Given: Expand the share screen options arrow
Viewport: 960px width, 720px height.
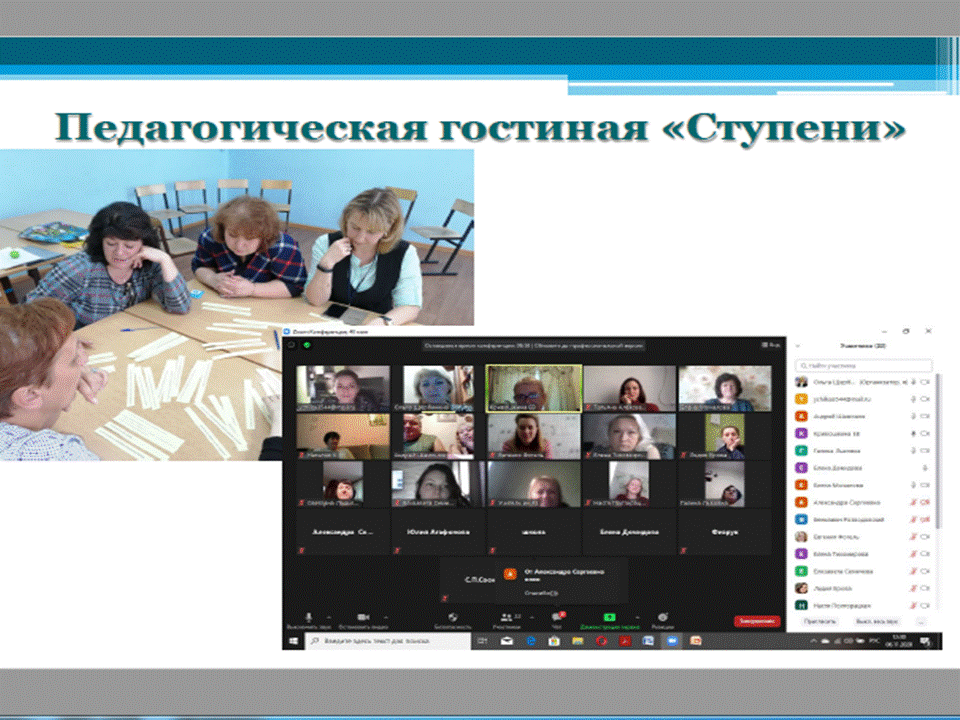Looking at the screenshot, I should 637,617.
